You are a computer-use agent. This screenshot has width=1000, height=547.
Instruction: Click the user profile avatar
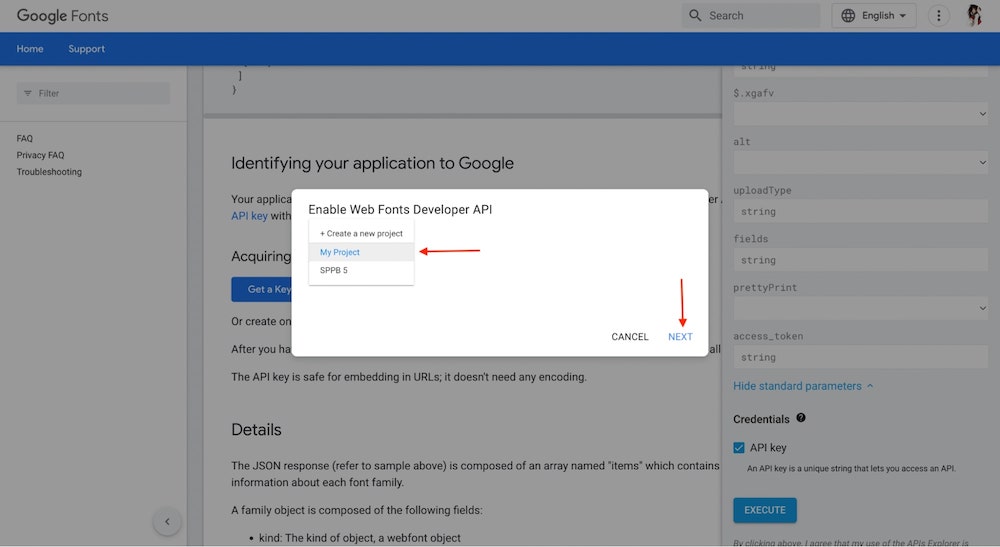tap(974, 16)
